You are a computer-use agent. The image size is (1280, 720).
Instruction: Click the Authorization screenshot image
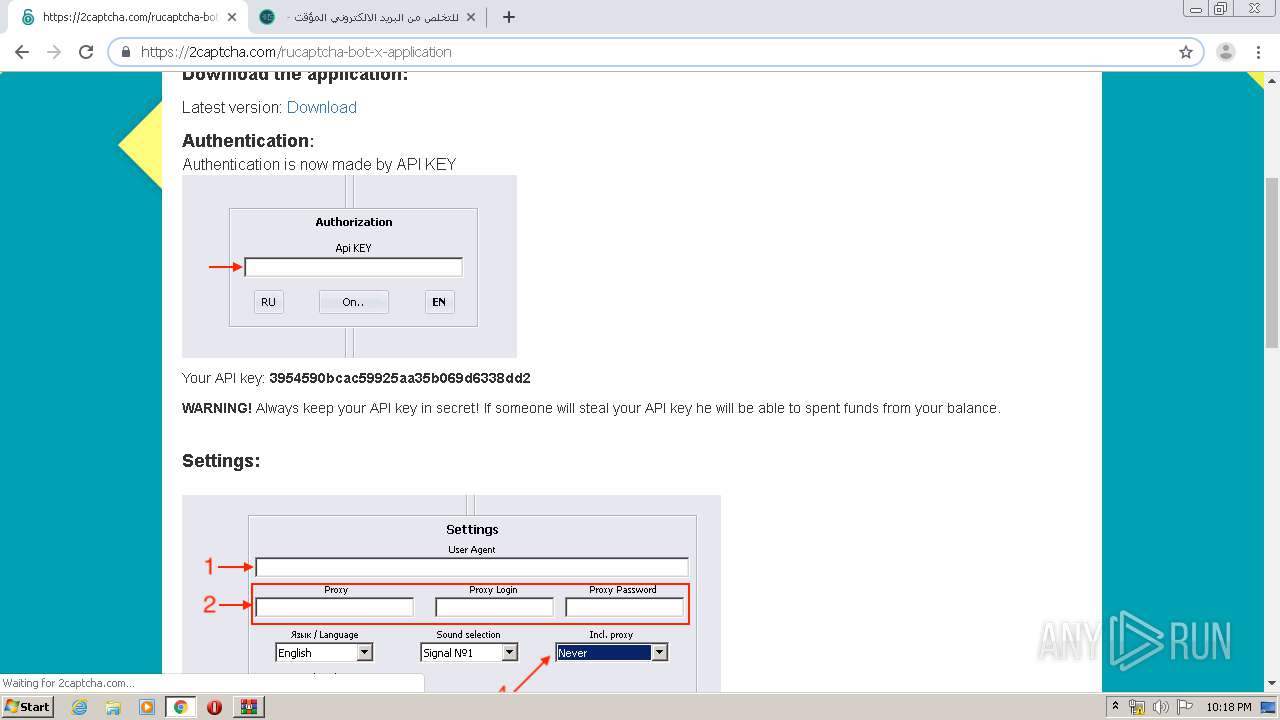coord(349,266)
